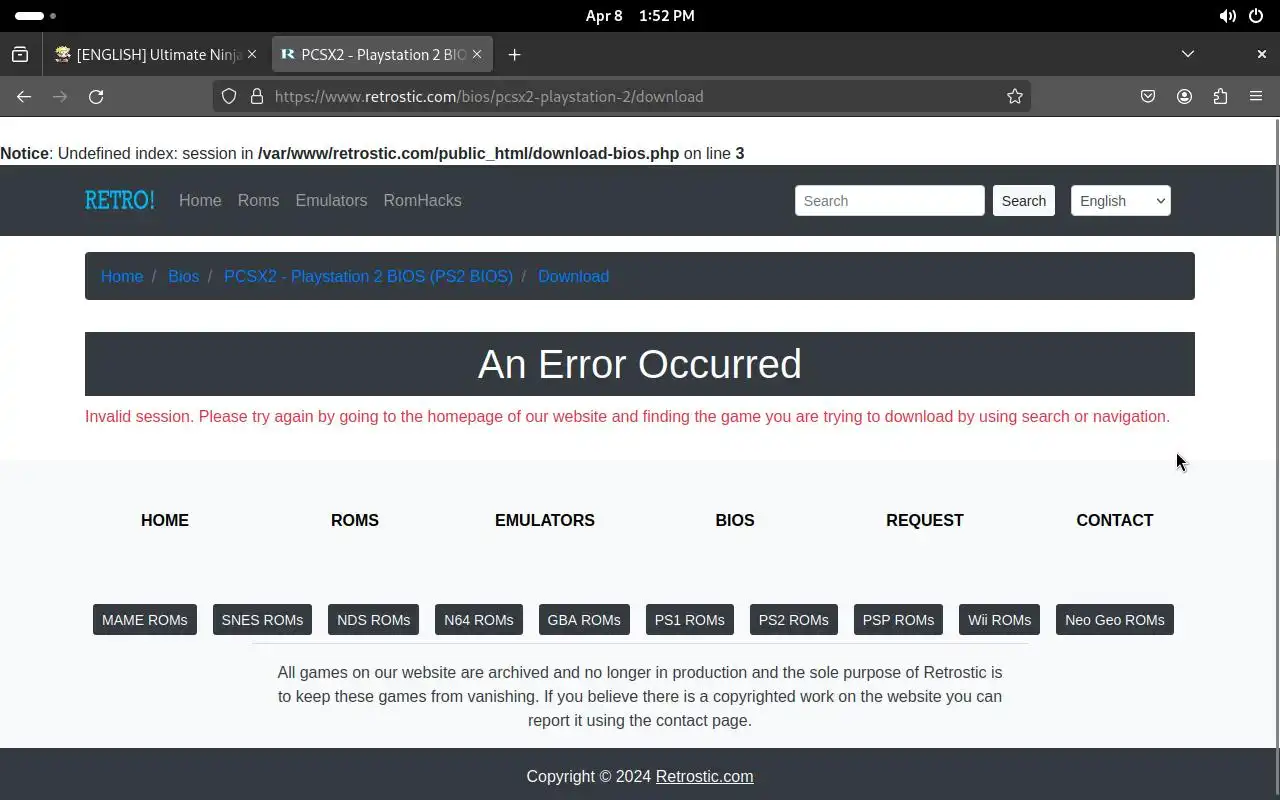Open Emulators in the top navbar
Viewport: 1280px width, 800px height.
pos(331,200)
